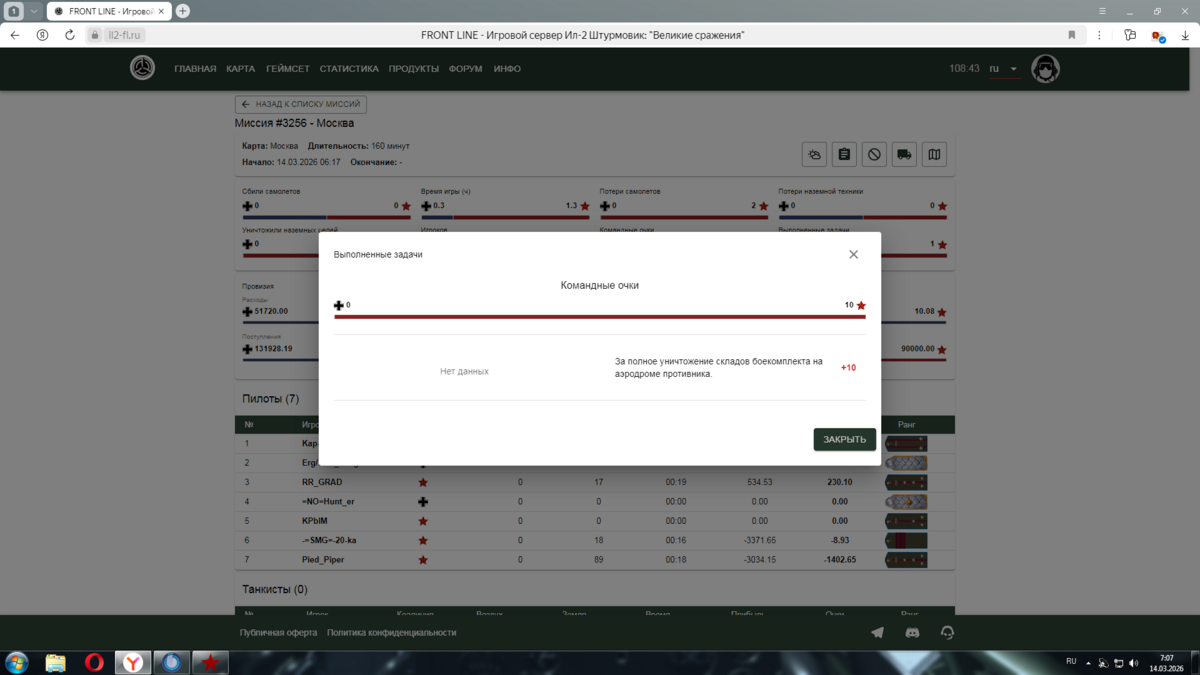Go to the ФОРУМ menu item

point(465,69)
